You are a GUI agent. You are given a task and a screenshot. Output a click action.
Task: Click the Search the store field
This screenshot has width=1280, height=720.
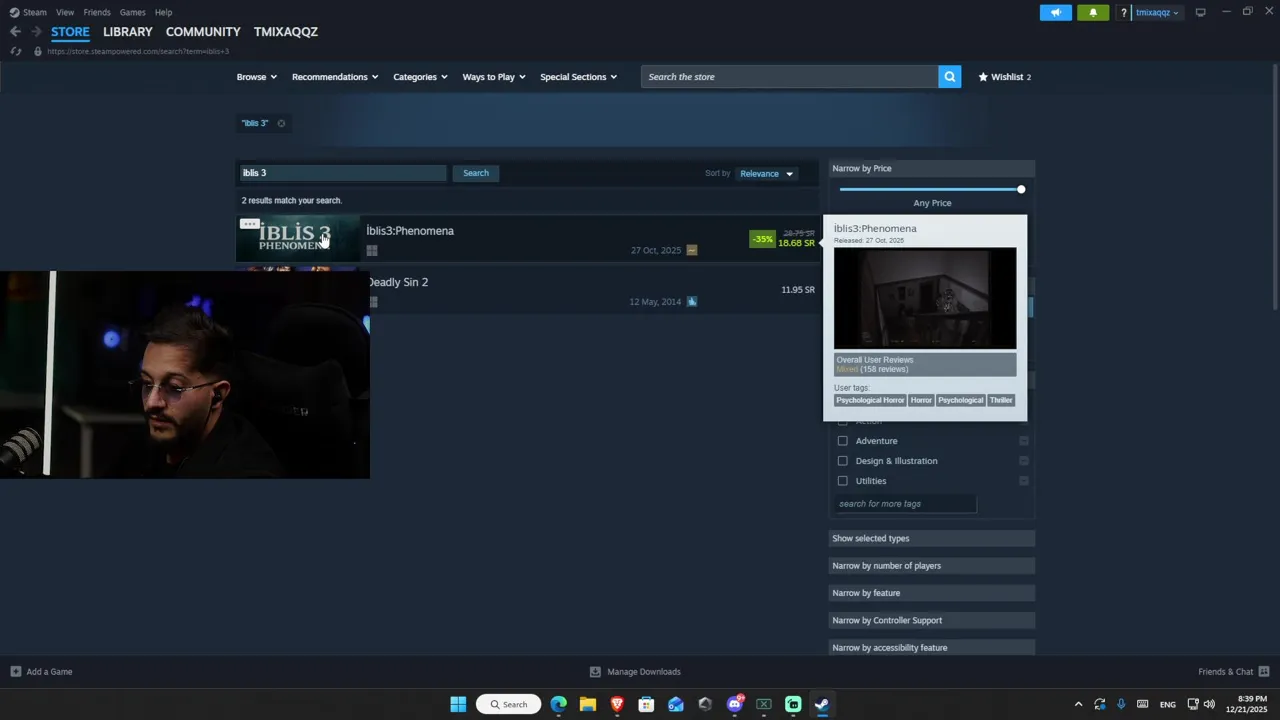pos(790,77)
